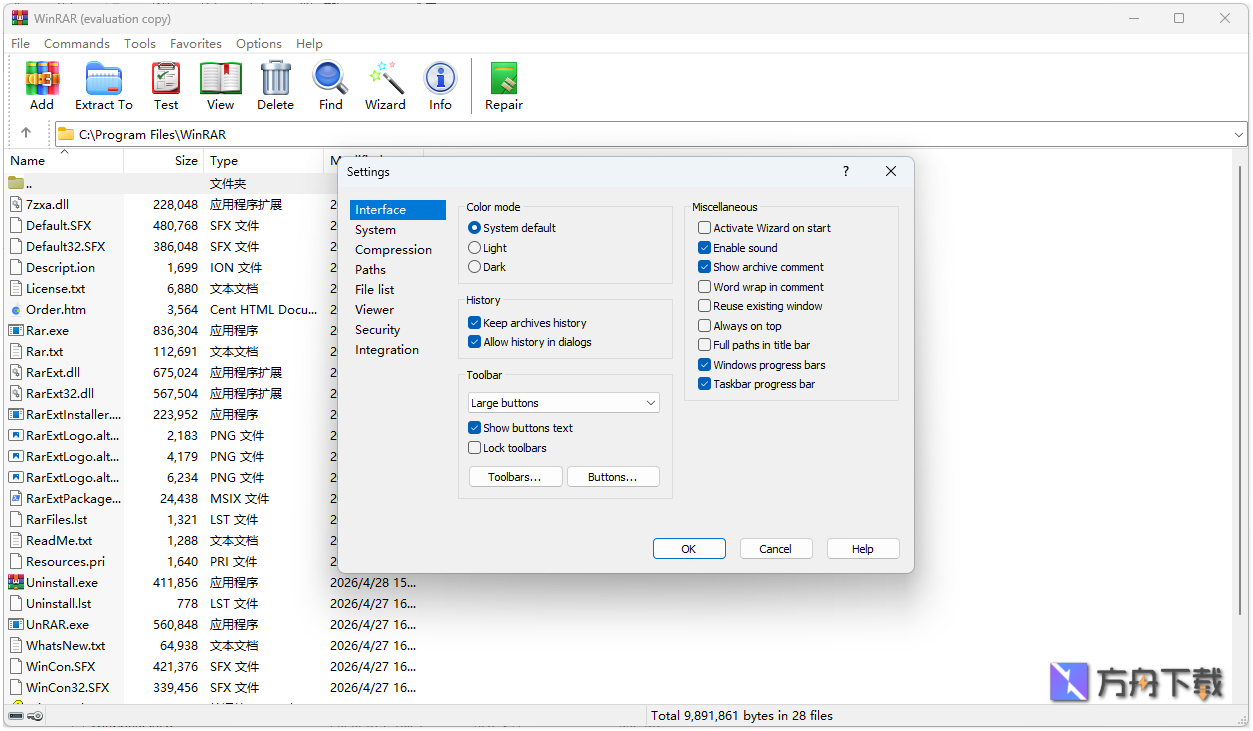This screenshot has height=731, width=1253.
Task: Click the Add archive toolbar icon
Action: coord(42,86)
